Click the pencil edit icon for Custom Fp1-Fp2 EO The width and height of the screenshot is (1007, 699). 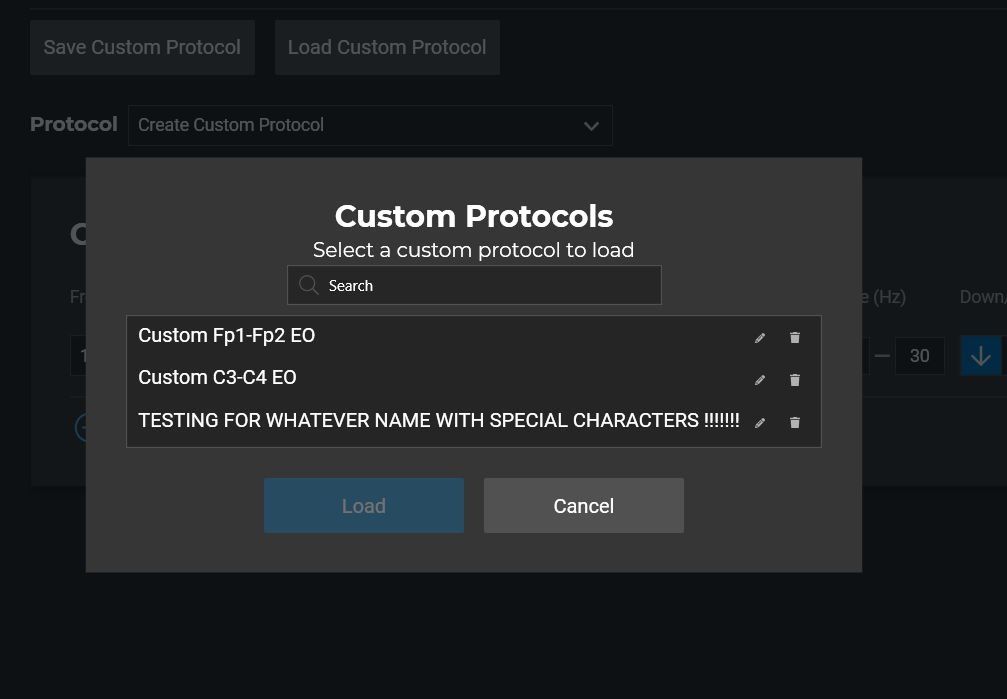(760, 338)
